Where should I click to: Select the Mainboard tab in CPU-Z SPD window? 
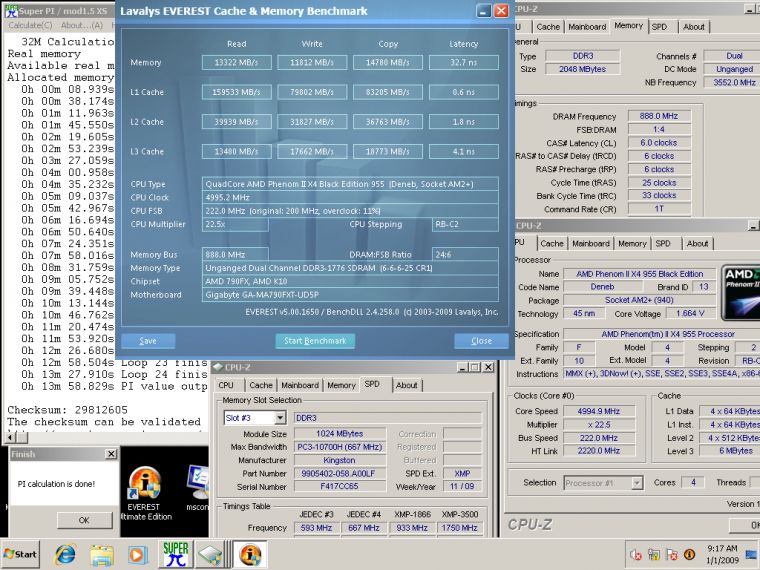[300, 385]
